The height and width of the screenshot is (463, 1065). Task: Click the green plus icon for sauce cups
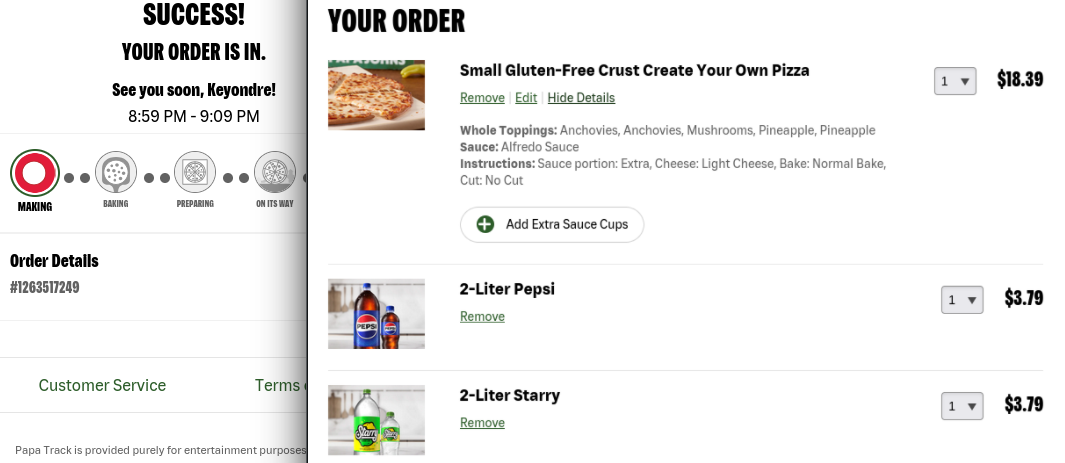[x=485, y=224]
